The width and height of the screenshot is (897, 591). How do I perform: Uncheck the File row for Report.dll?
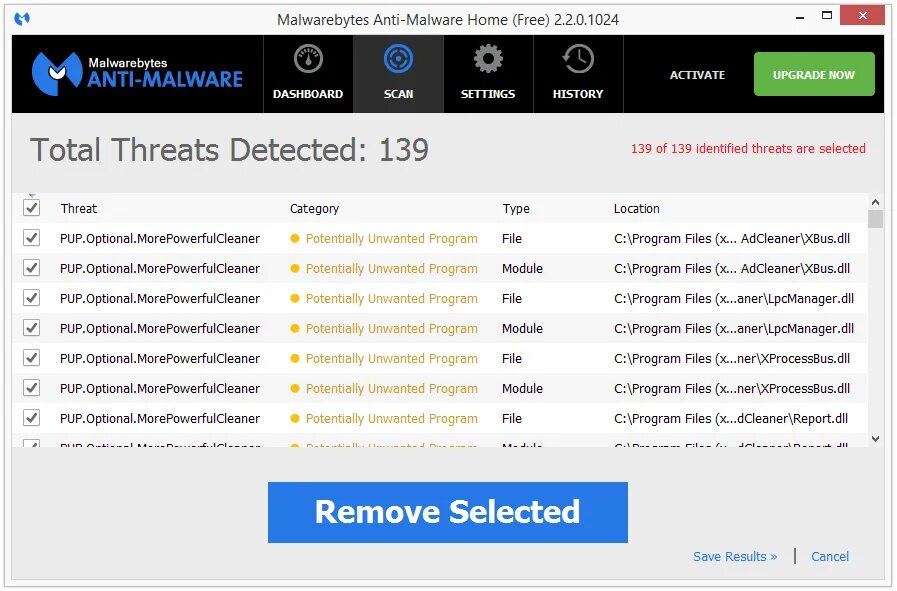click(x=31, y=418)
